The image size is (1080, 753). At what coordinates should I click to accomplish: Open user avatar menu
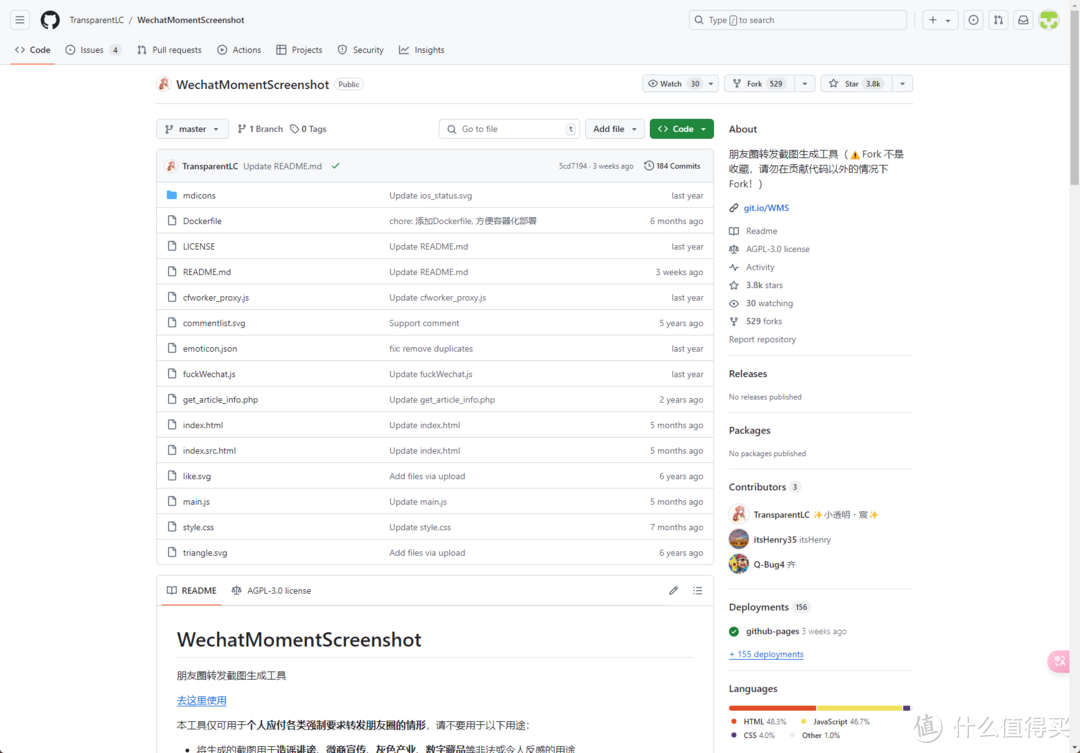coord(1049,20)
